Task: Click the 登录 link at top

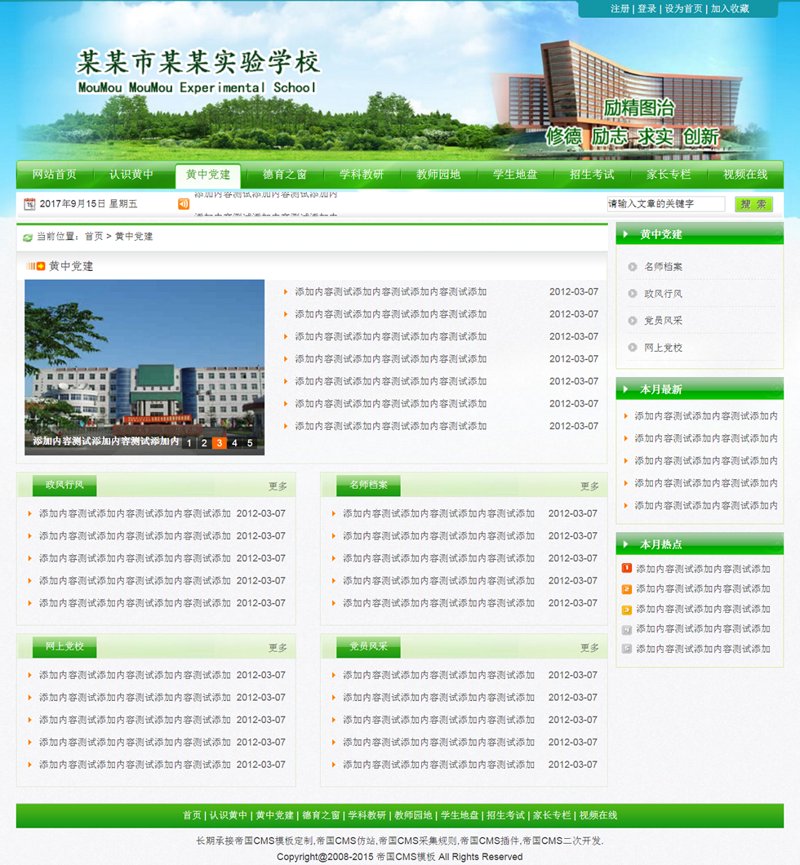Action: (647, 9)
